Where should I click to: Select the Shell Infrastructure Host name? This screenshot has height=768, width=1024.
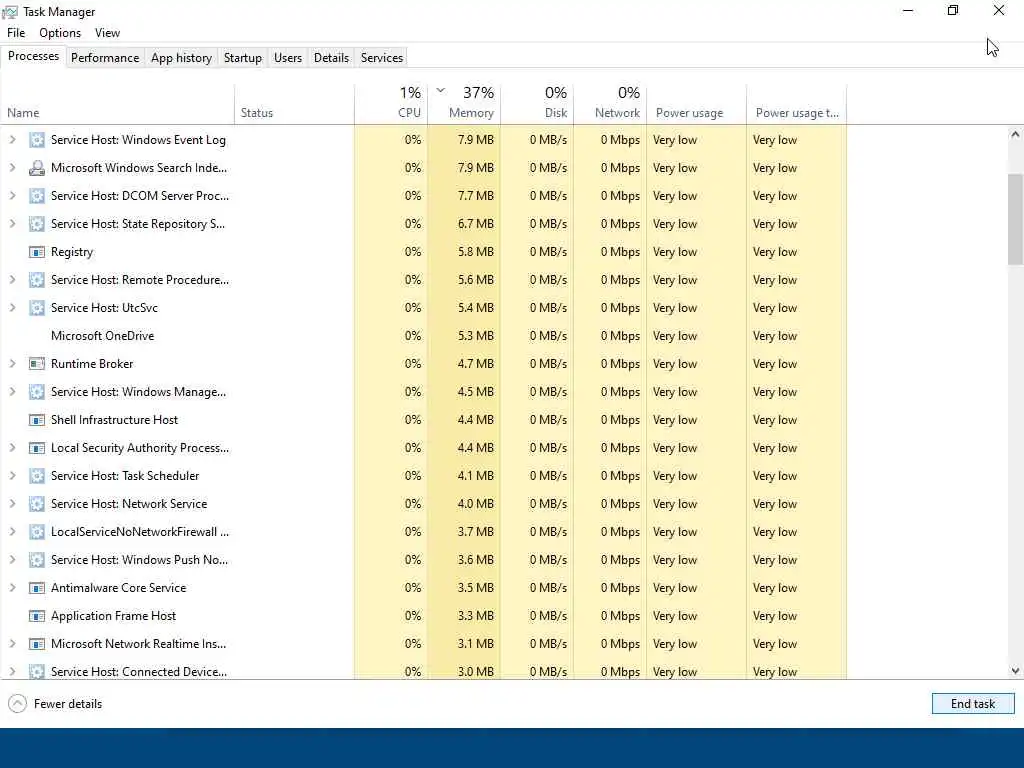(114, 420)
